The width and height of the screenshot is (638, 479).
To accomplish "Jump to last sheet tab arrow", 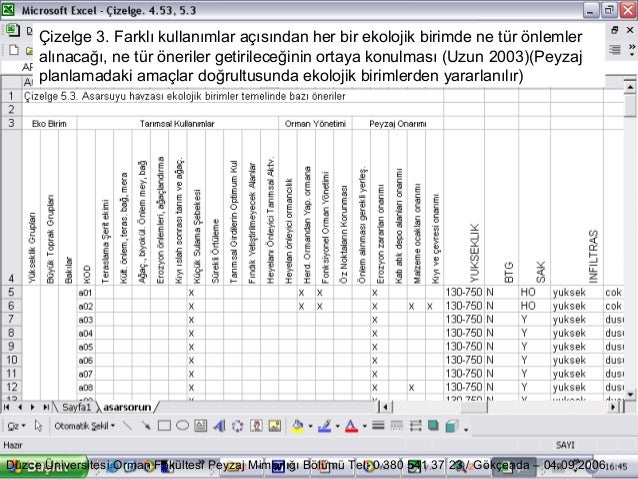I will [x=46, y=407].
